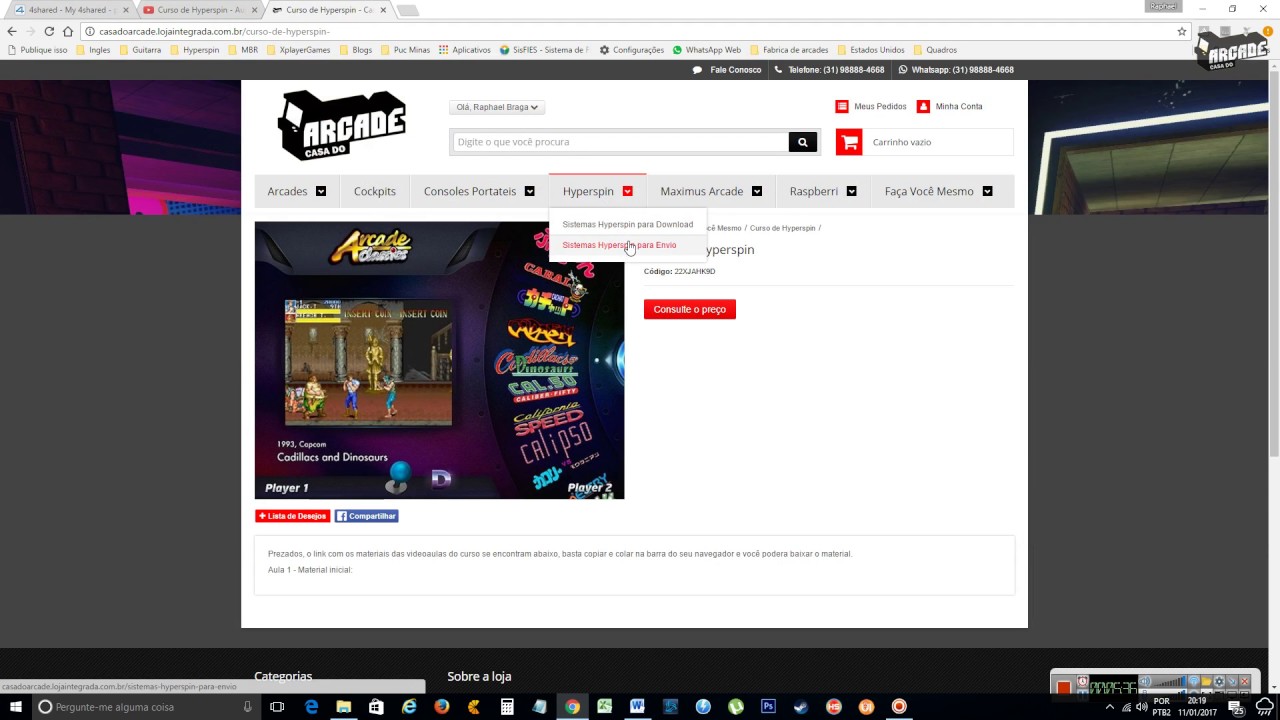Expand the Faça Você Mesmo menu arrow
Viewport: 1280px width, 720px height.
(987, 191)
